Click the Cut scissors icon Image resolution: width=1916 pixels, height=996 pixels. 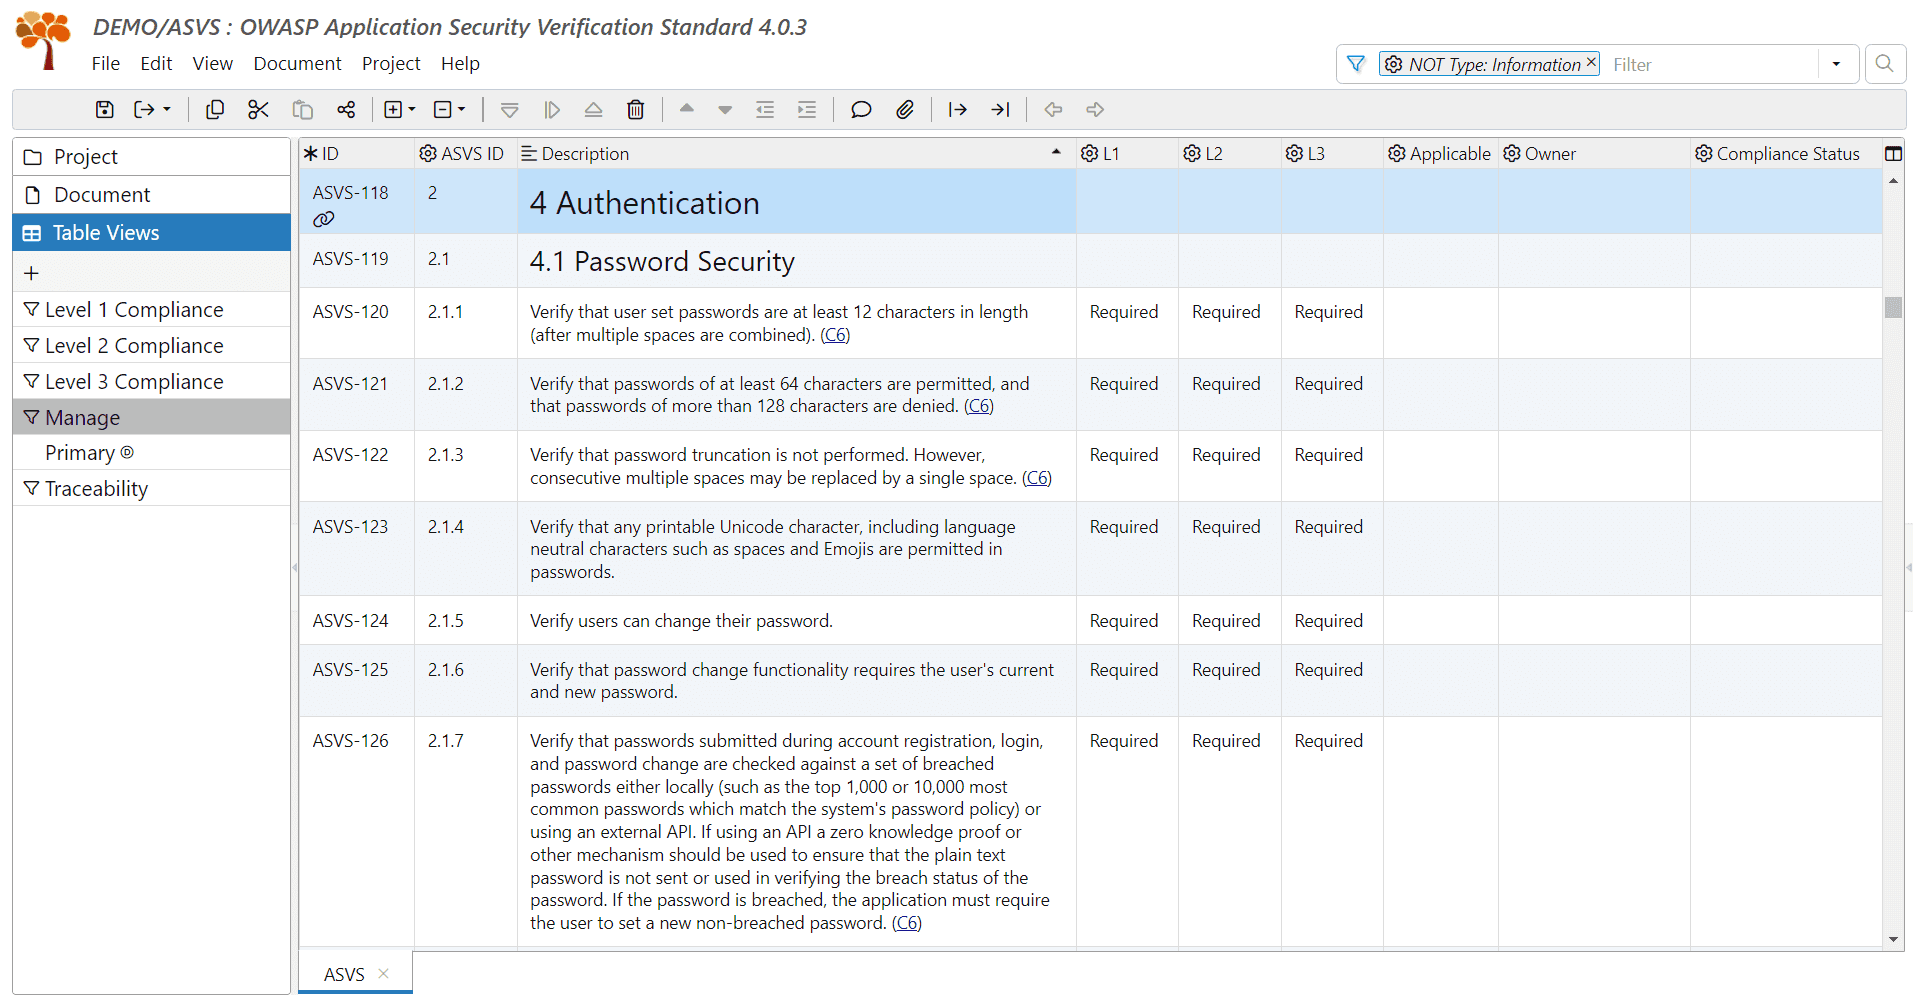pos(258,110)
